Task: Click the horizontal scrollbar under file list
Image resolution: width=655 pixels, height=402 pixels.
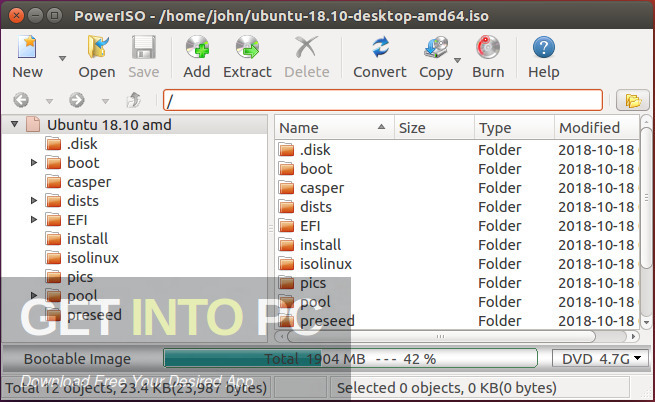Action: [x=441, y=336]
